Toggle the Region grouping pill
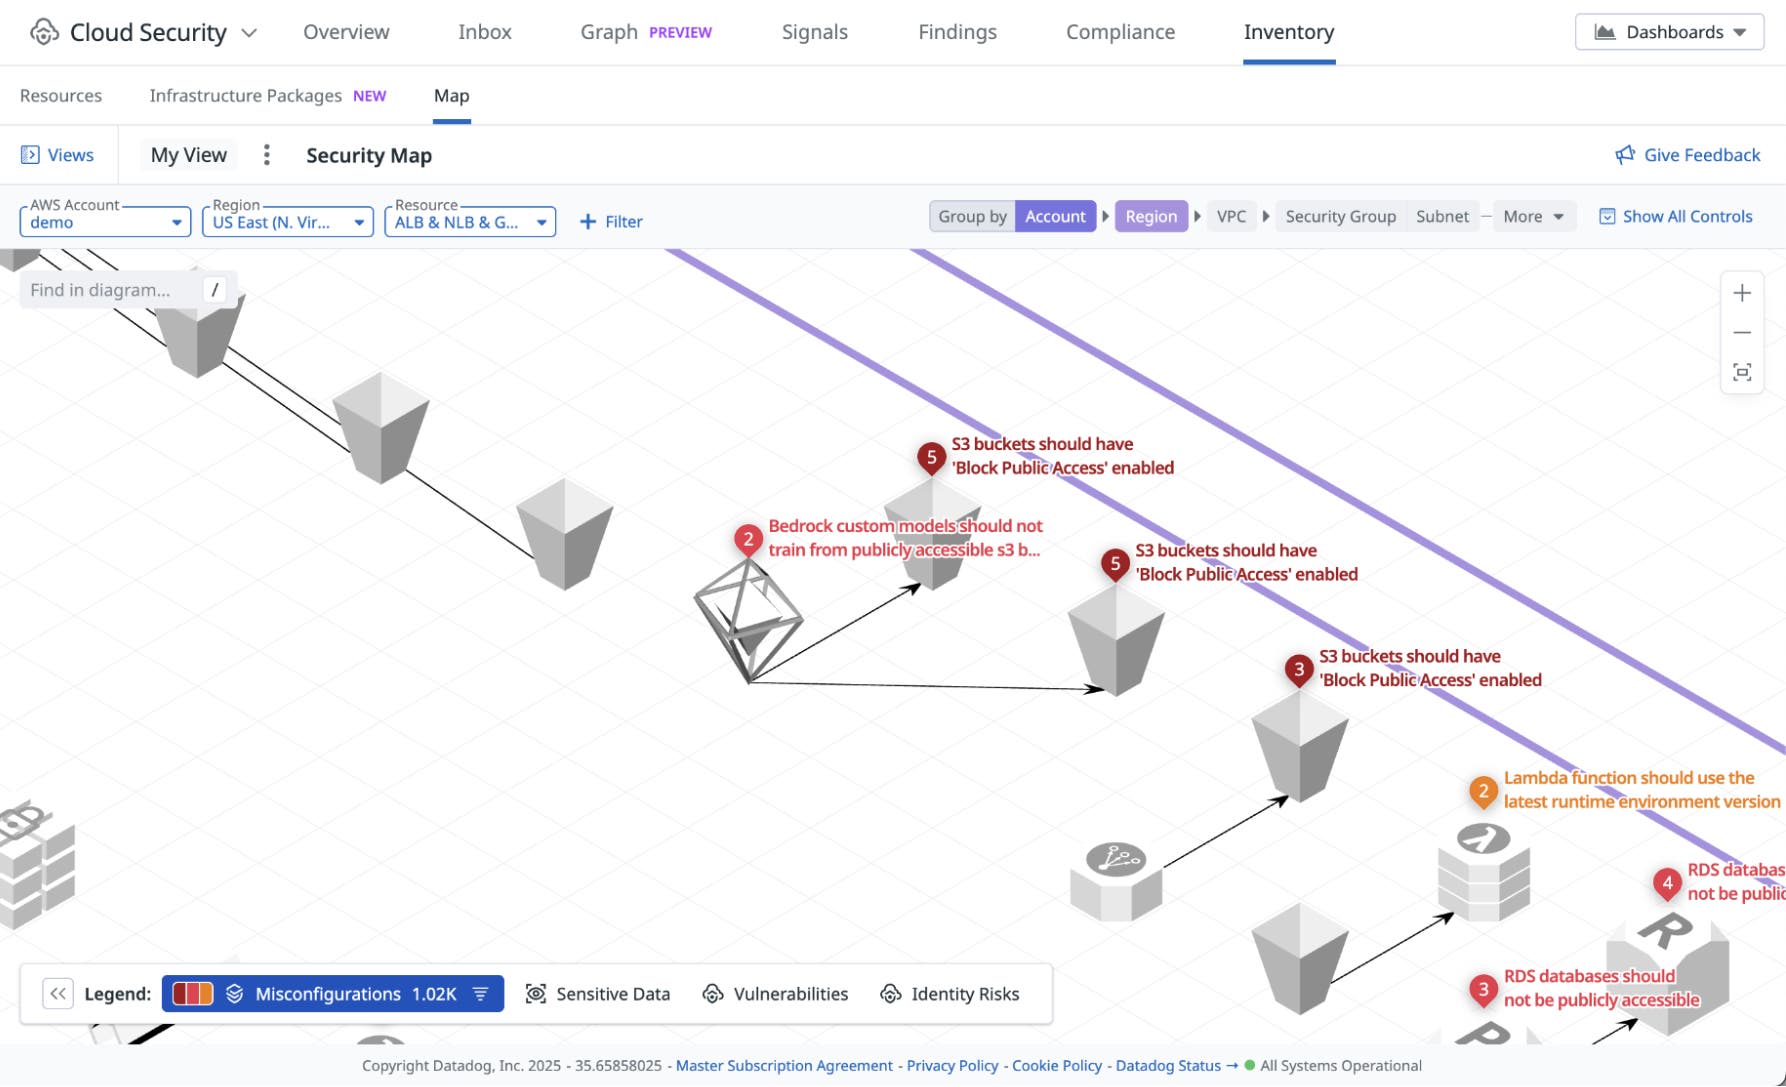Image resolution: width=1786 pixels, height=1087 pixels. click(1151, 216)
